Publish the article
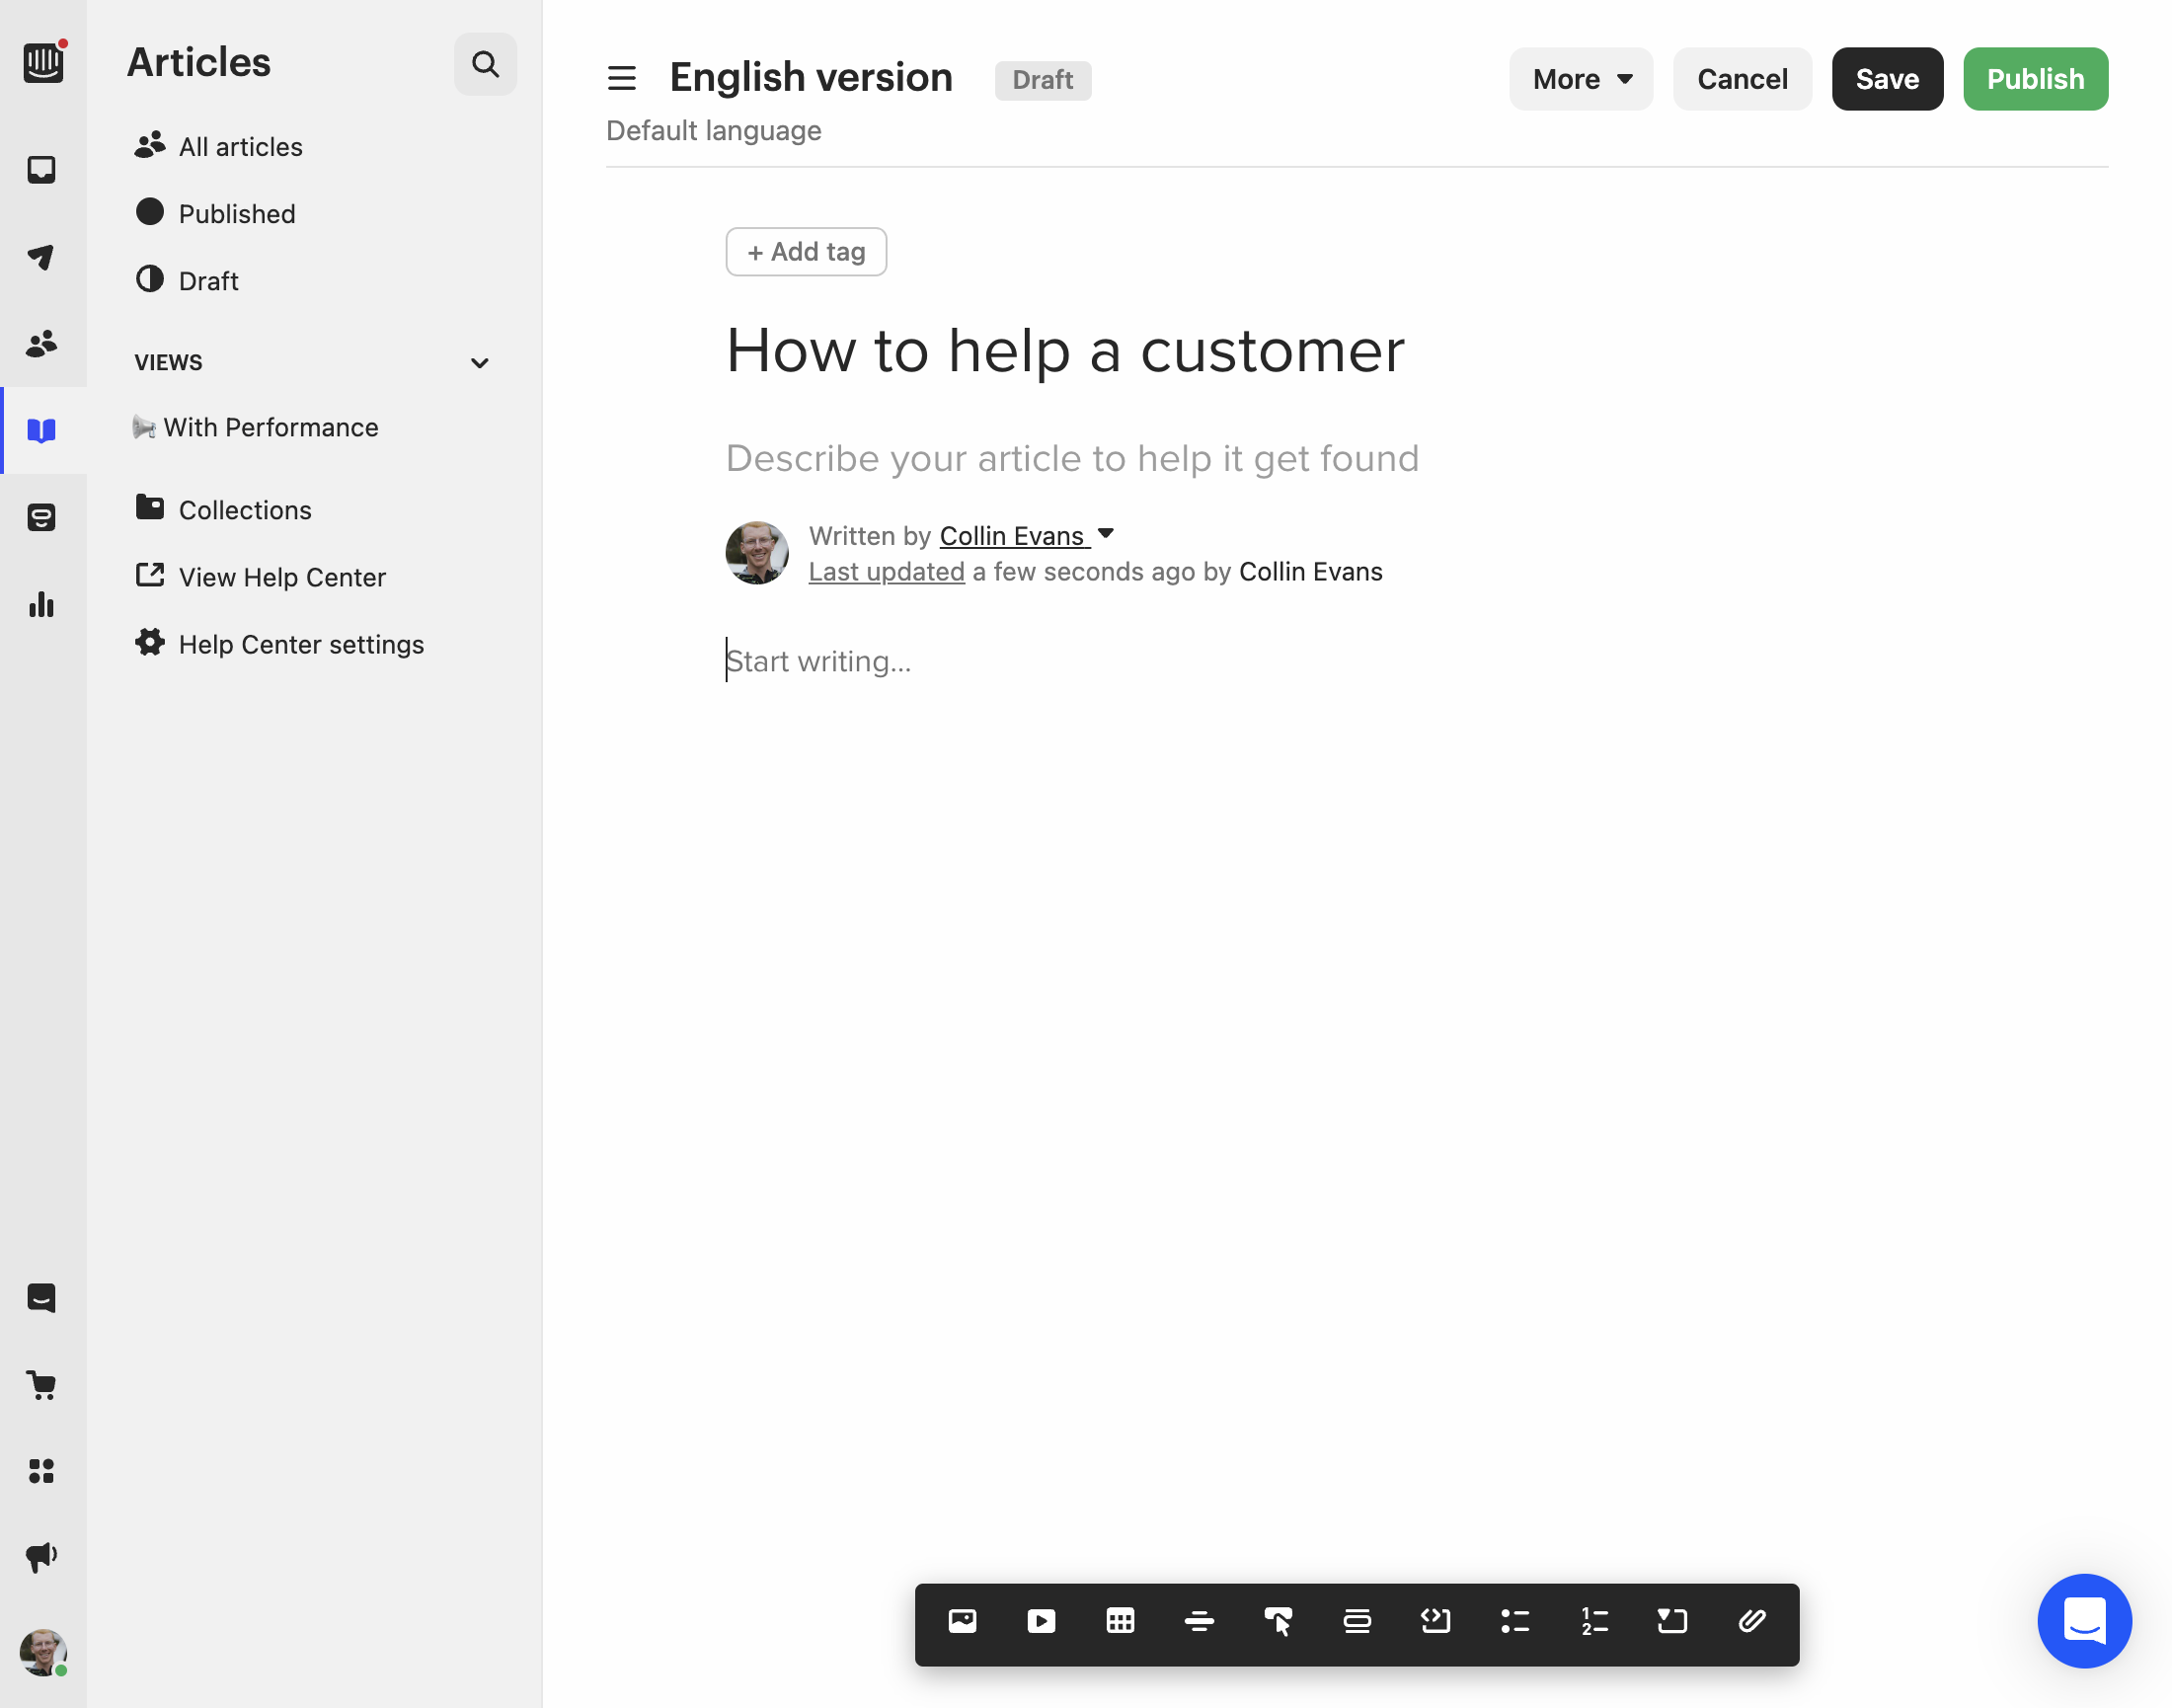The height and width of the screenshot is (1708, 2172). [x=2035, y=79]
